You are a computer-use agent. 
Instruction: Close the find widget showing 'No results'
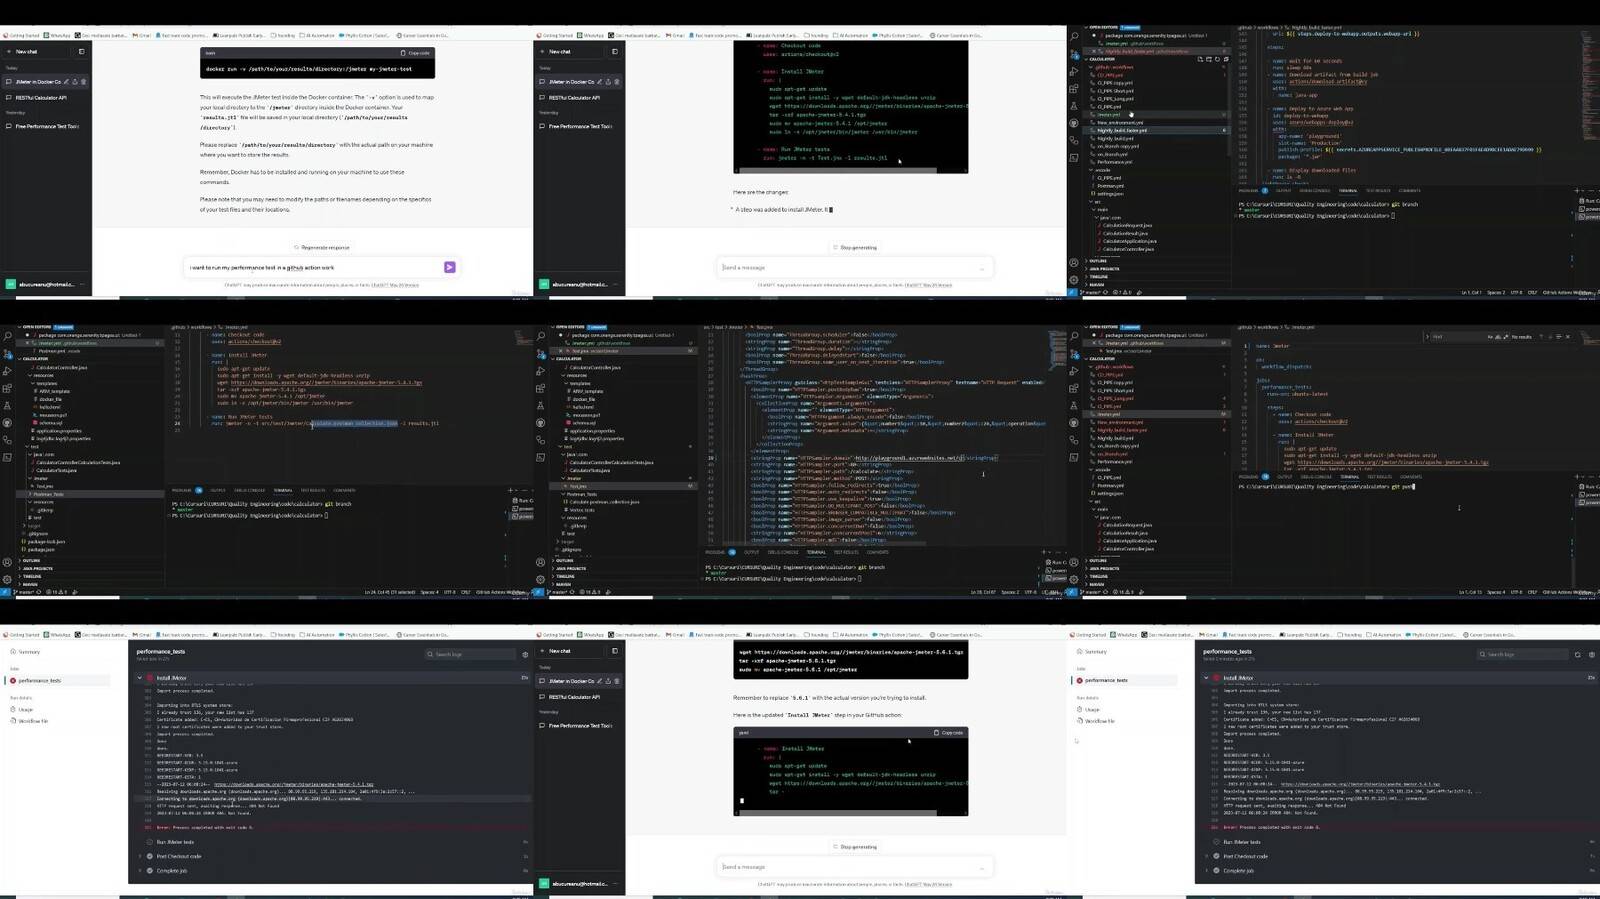tap(1568, 337)
